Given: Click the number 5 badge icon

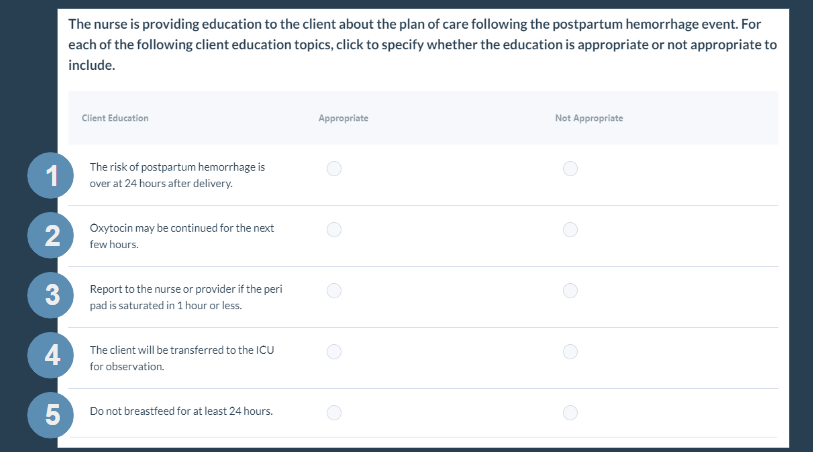Looking at the screenshot, I should point(51,415).
